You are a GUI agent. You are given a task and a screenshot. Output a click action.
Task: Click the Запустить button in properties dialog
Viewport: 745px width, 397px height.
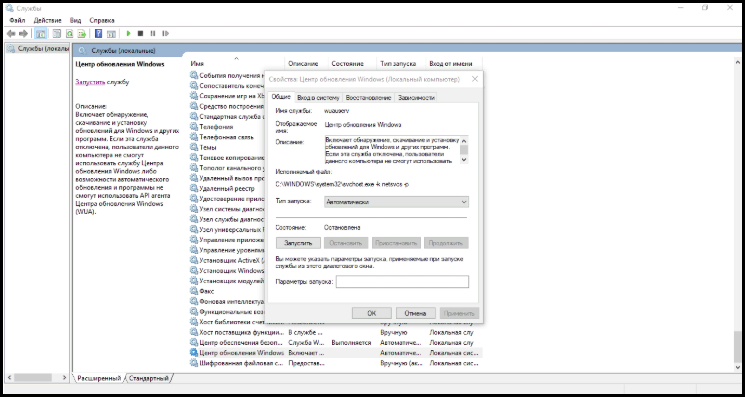click(298, 243)
